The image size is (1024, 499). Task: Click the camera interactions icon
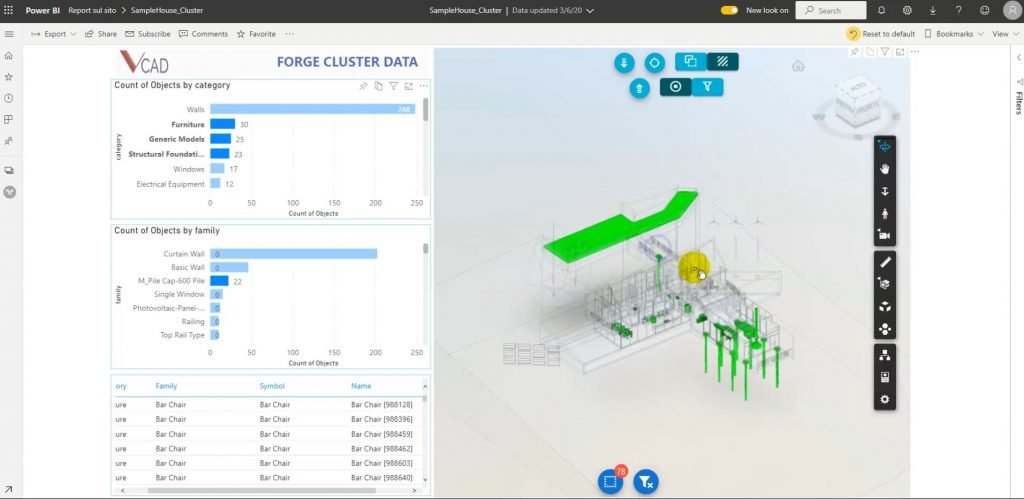(885, 235)
